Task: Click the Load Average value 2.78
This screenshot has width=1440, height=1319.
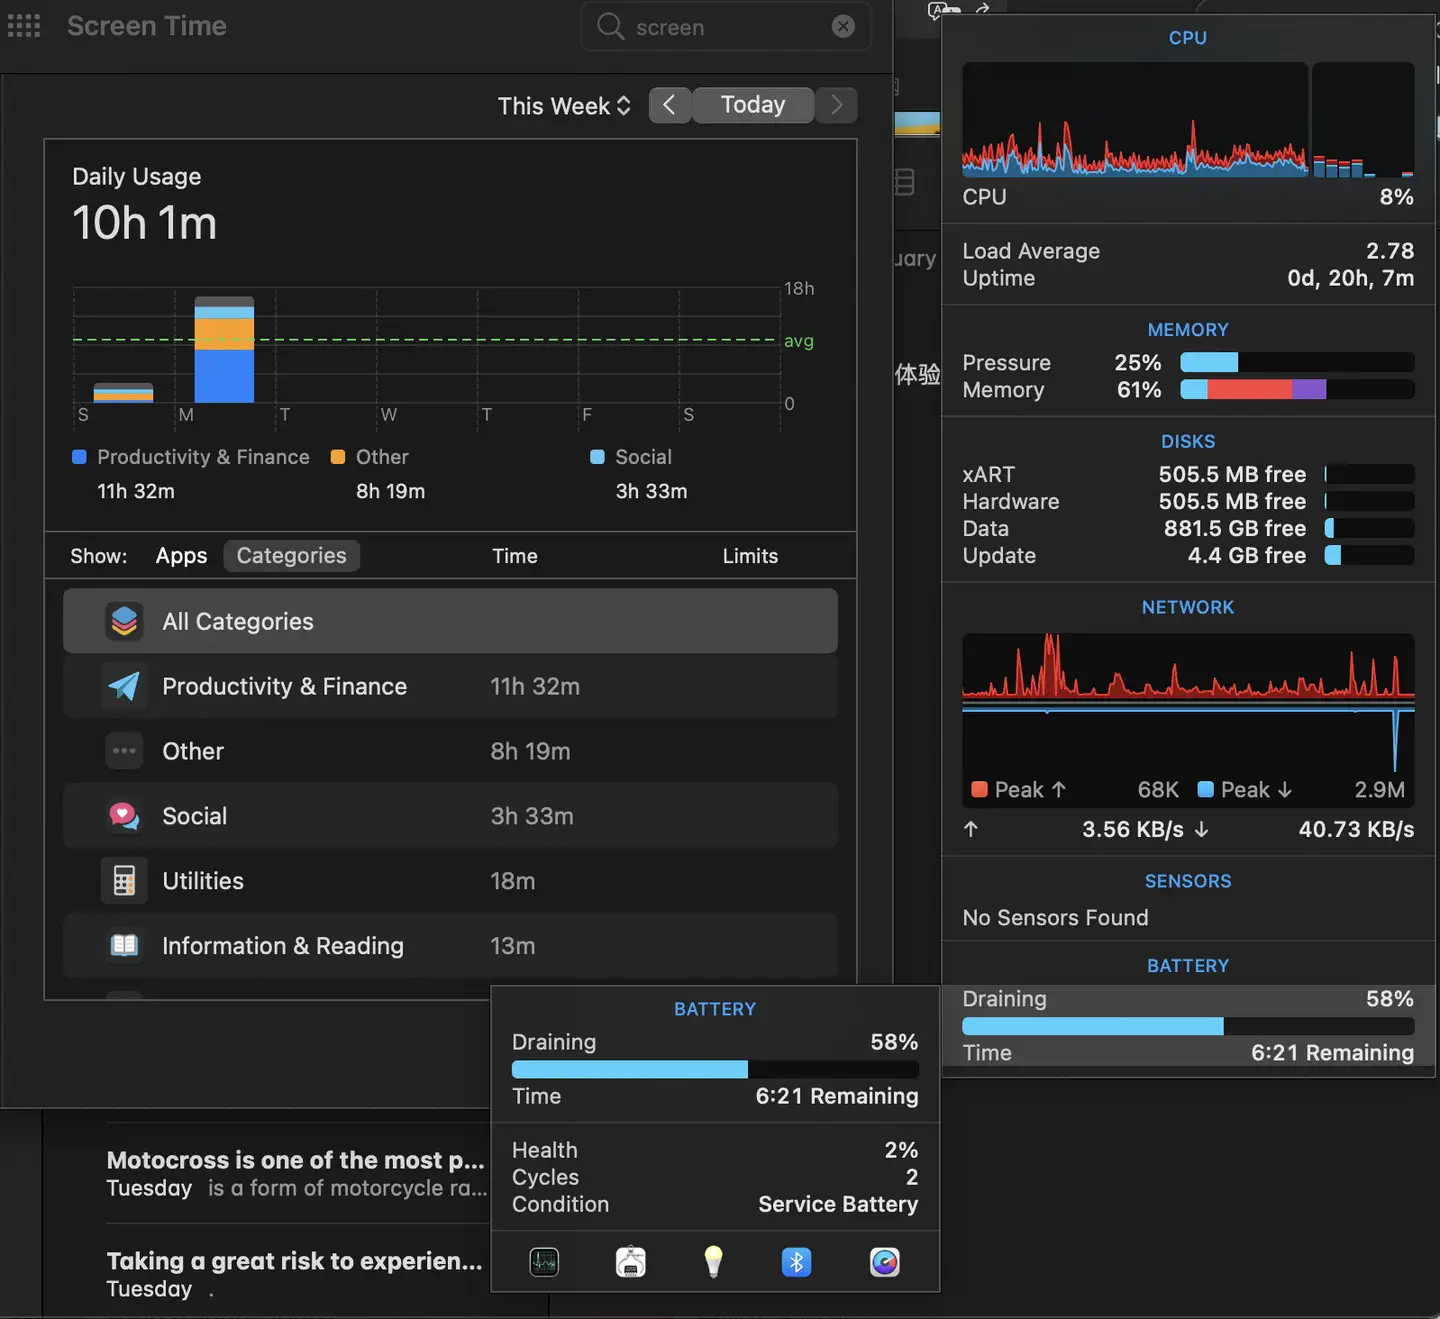Action: 1390,251
